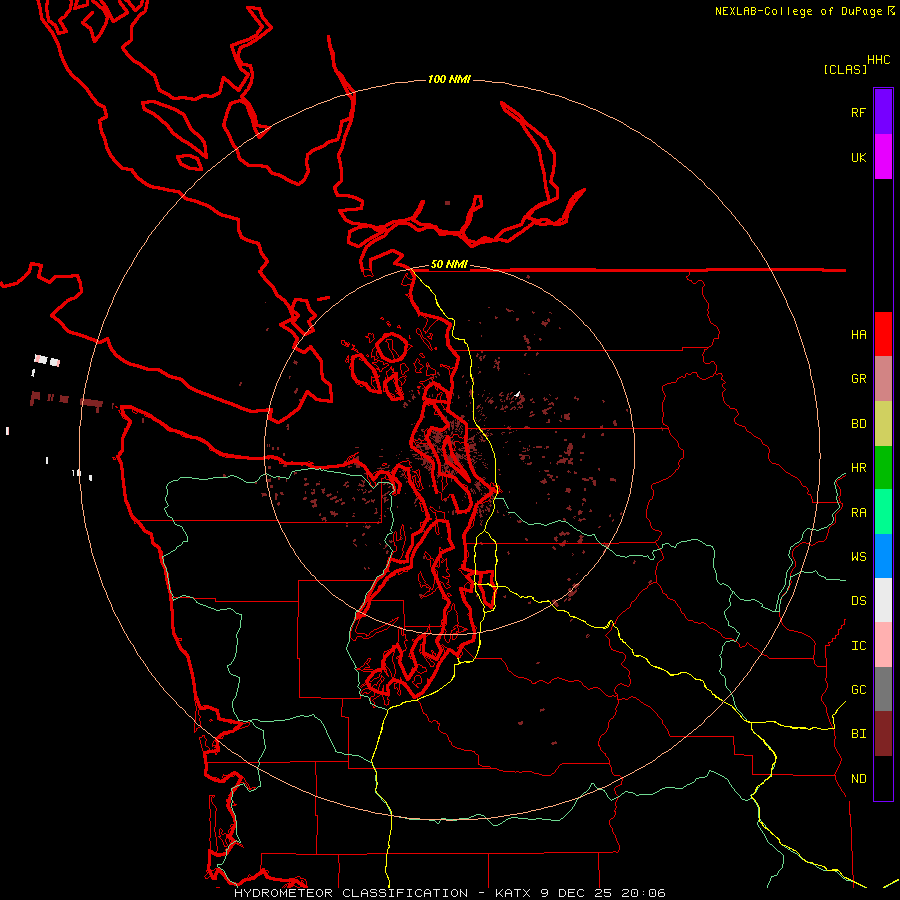Viewport: 900px width, 900px height.
Task: Click the BD legend label
Action: click(x=859, y=424)
